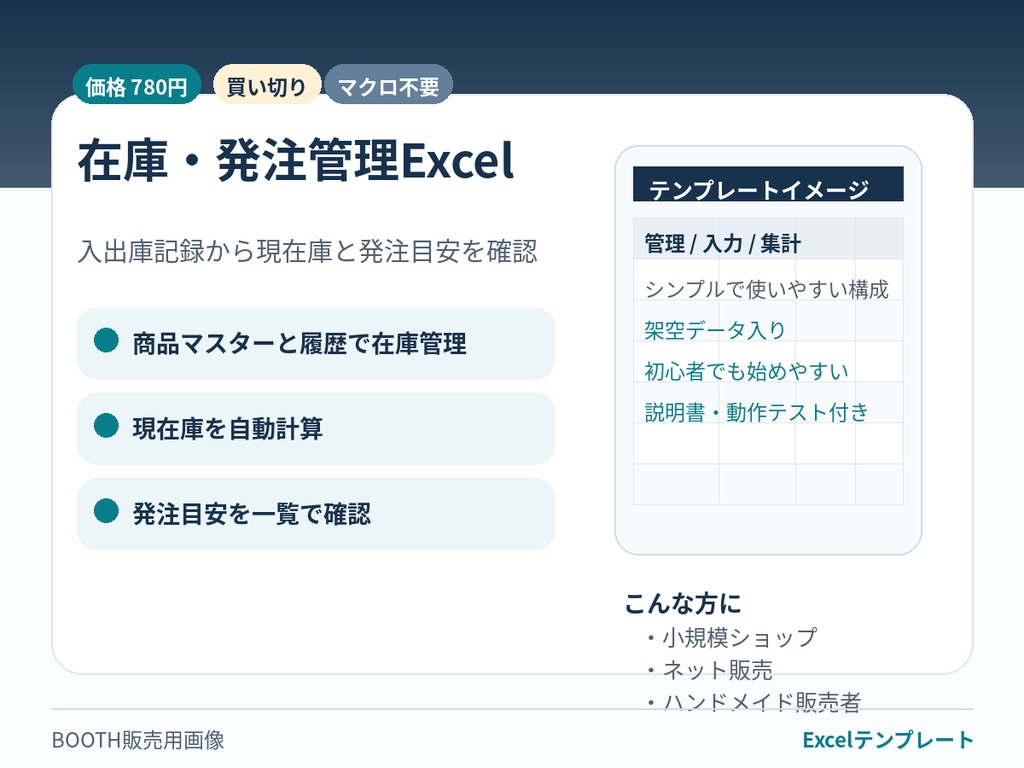
Task: Click the ネット販売 list item
Action: point(710,670)
